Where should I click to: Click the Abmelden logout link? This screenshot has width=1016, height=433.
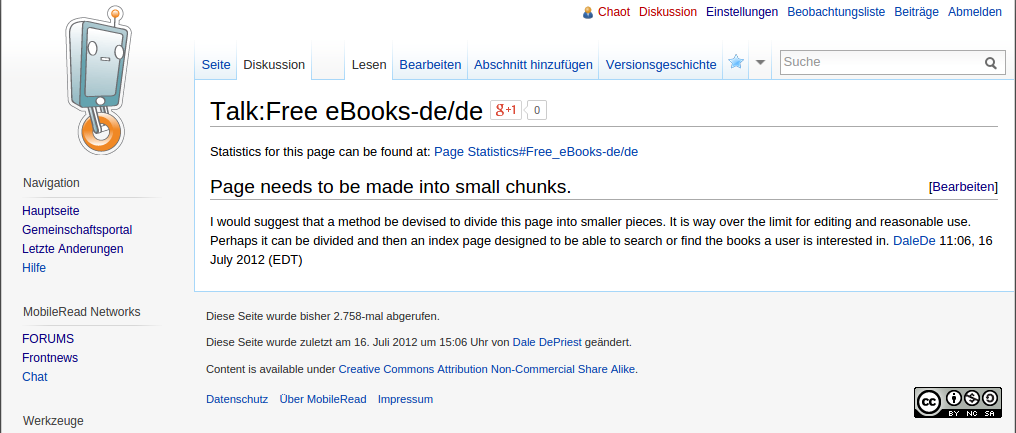pos(974,12)
